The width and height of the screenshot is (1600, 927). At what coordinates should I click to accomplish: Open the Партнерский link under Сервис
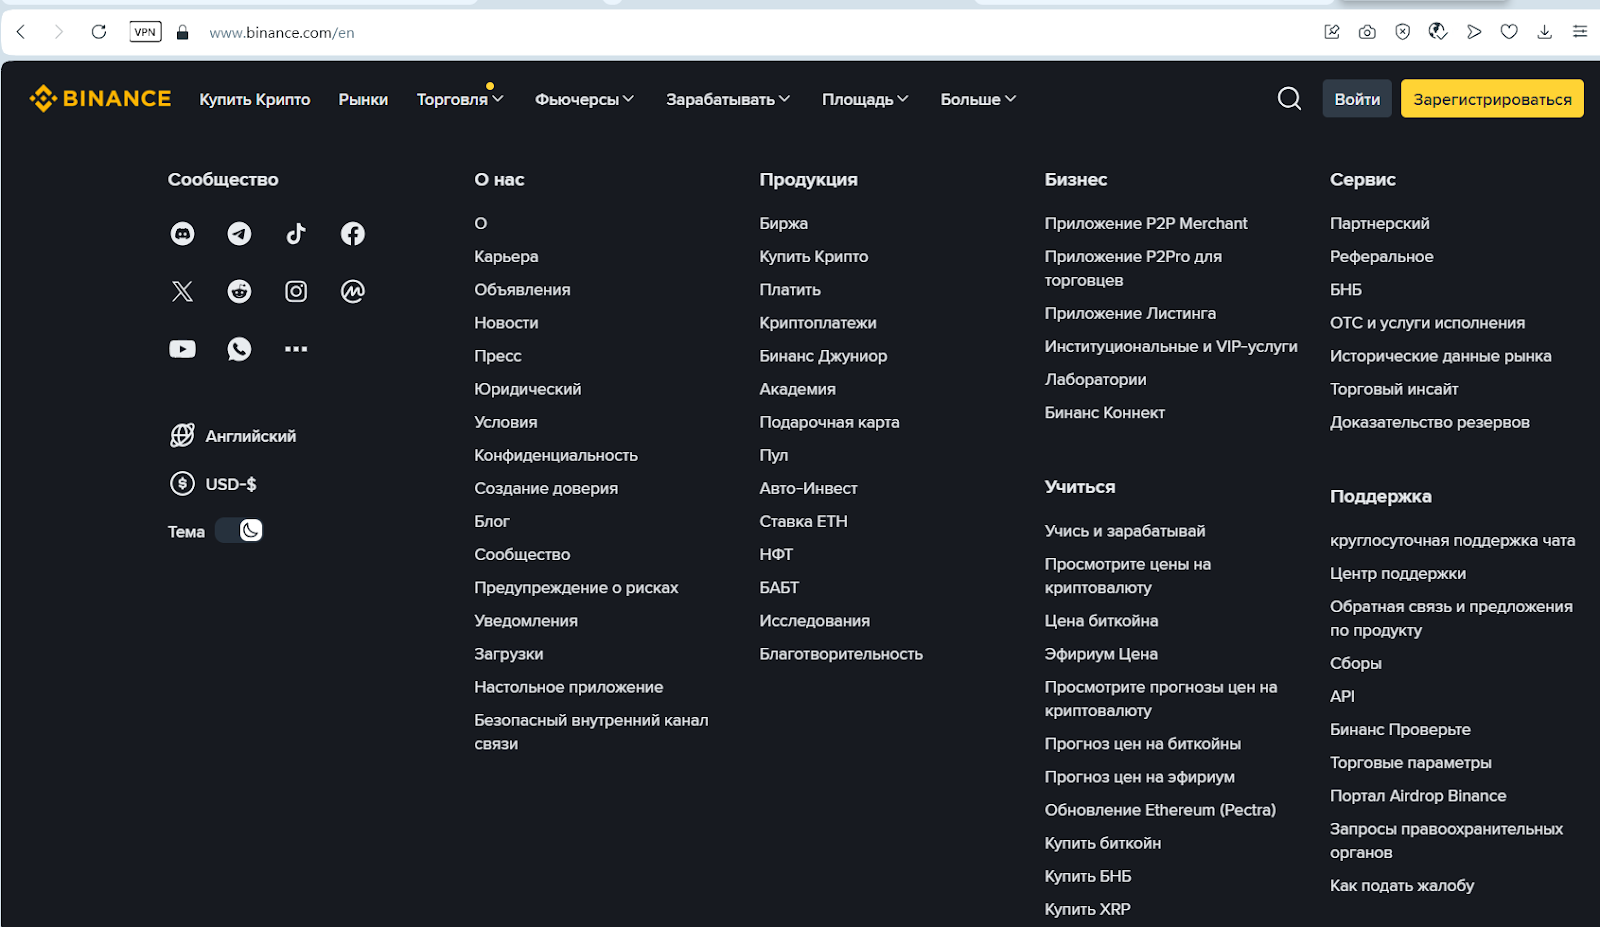coord(1380,223)
